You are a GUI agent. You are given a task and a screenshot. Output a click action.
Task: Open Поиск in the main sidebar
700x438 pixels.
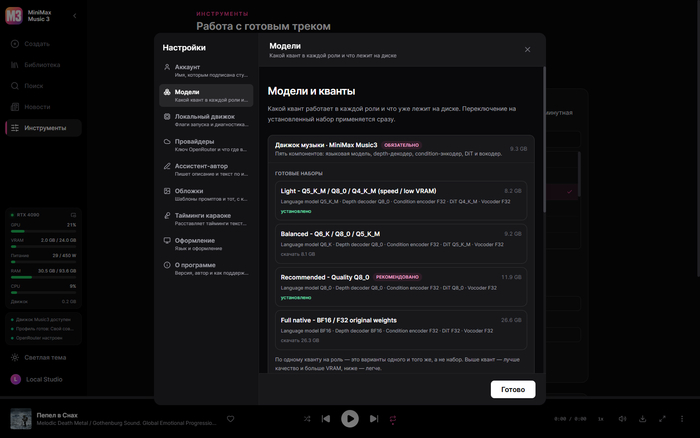(x=43, y=86)
